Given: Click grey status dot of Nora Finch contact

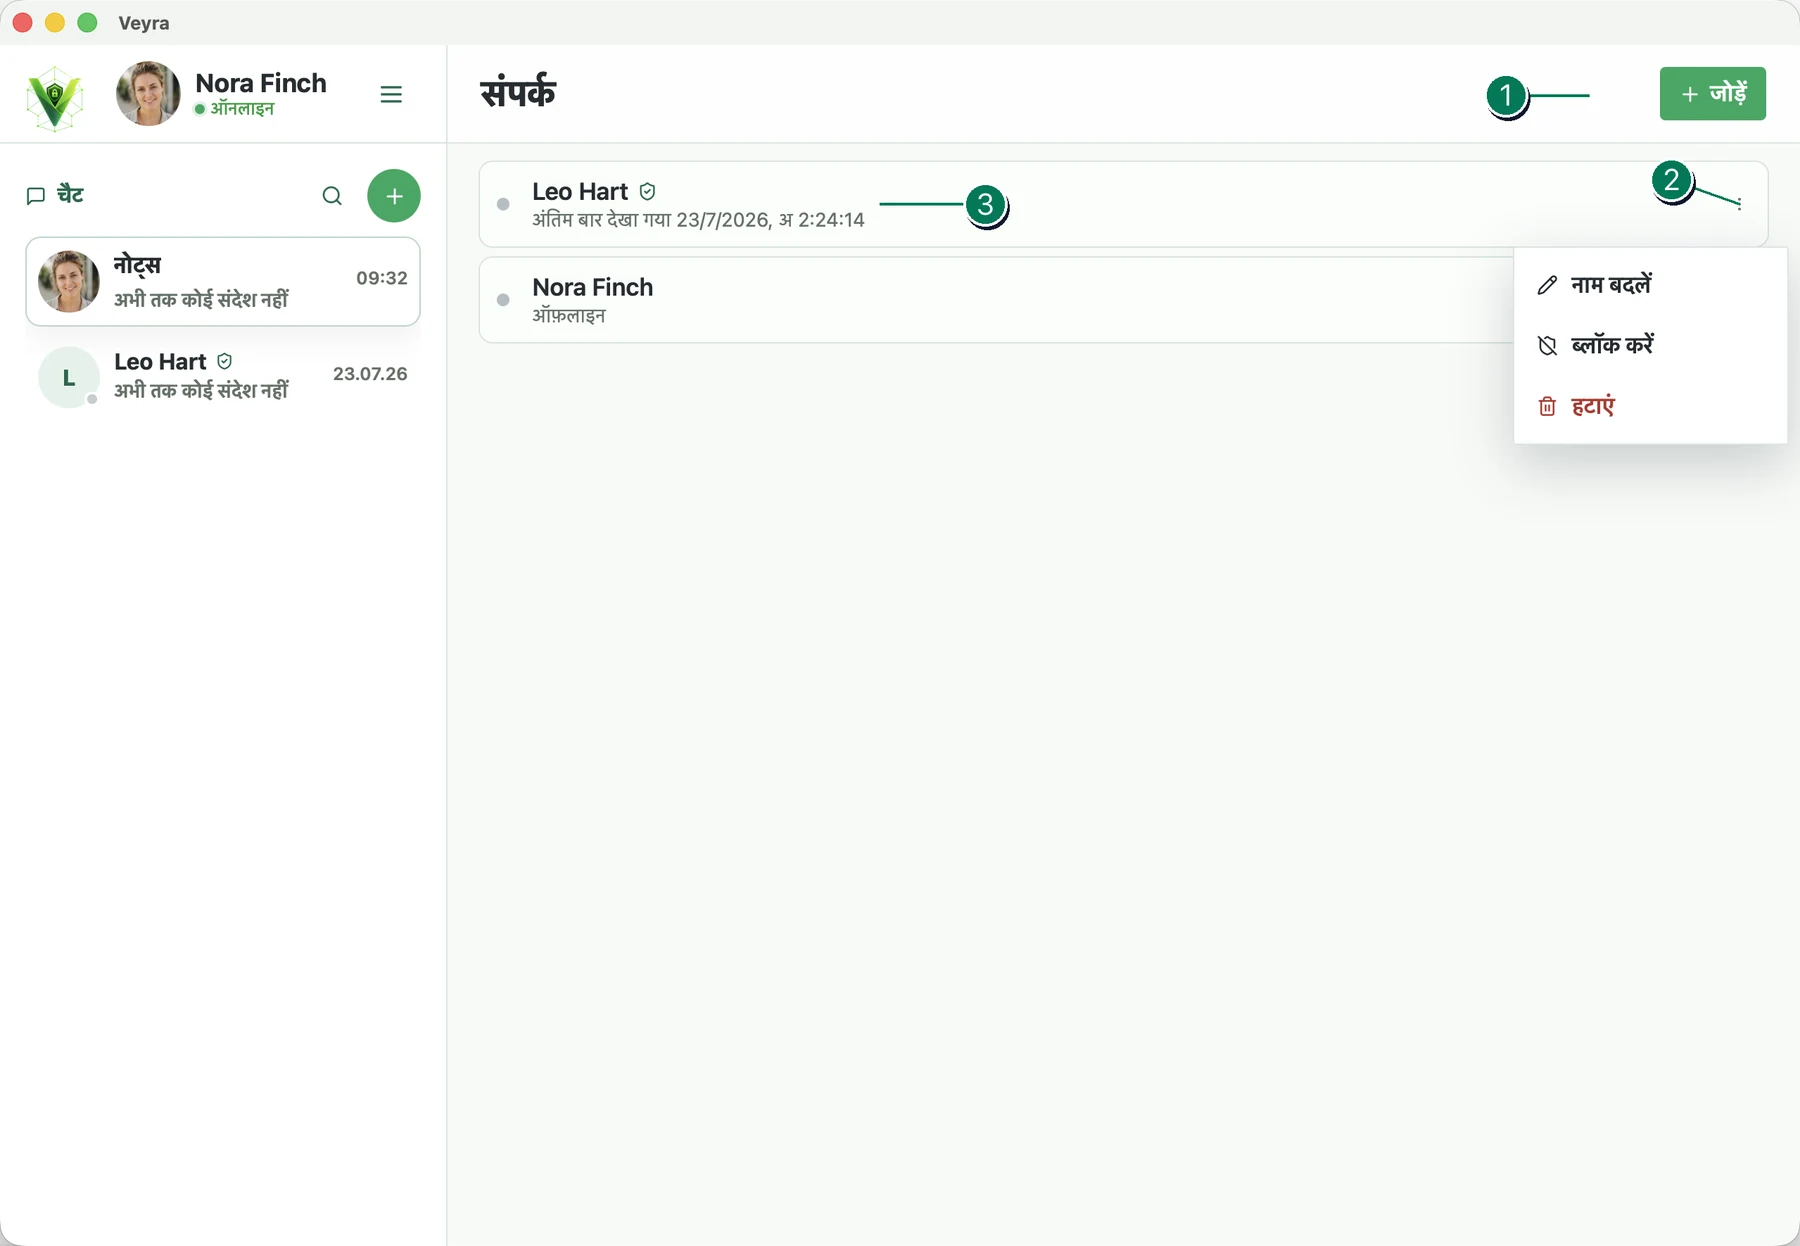Looking at the screenshot, I should pos(503,300).
